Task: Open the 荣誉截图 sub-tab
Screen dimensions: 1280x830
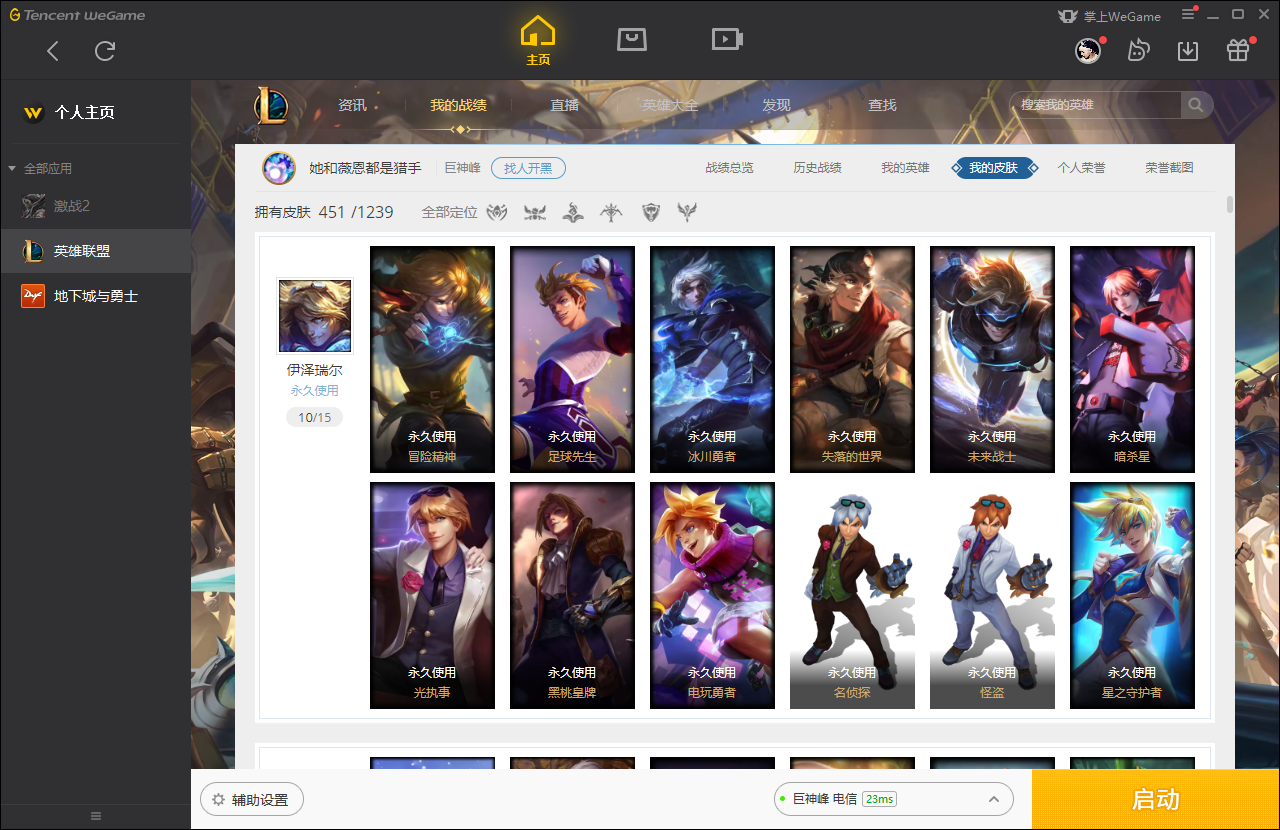Action: [1170, 168]
